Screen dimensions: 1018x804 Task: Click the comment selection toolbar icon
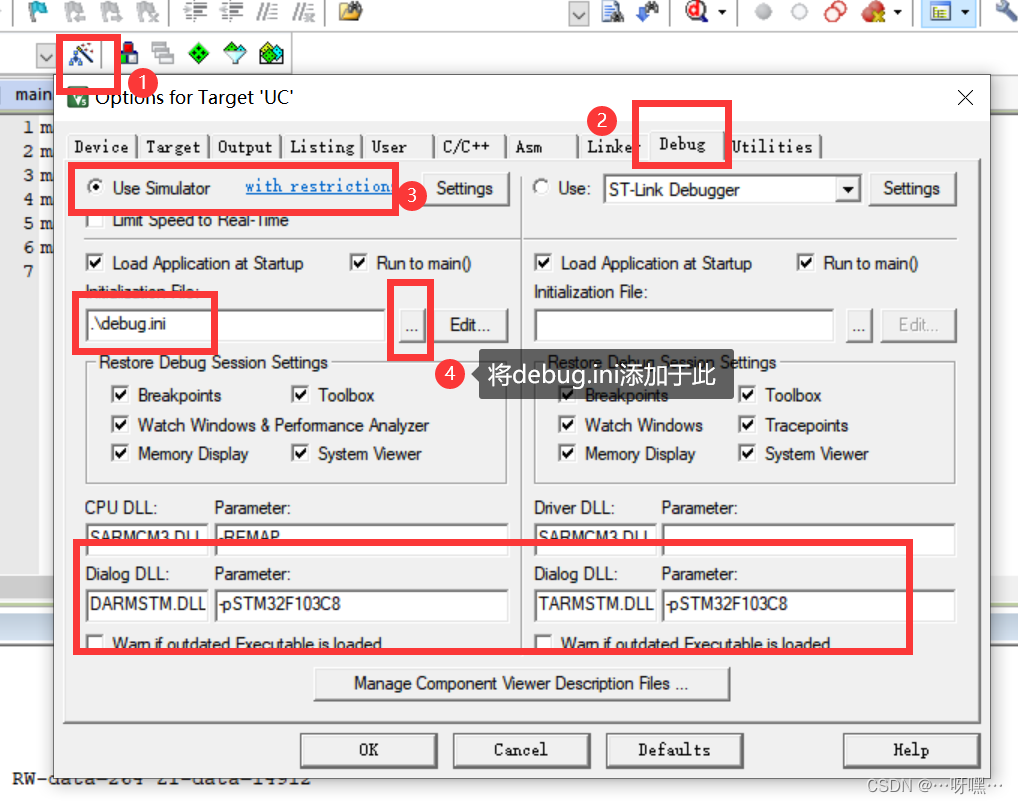(x=267, y=11)
